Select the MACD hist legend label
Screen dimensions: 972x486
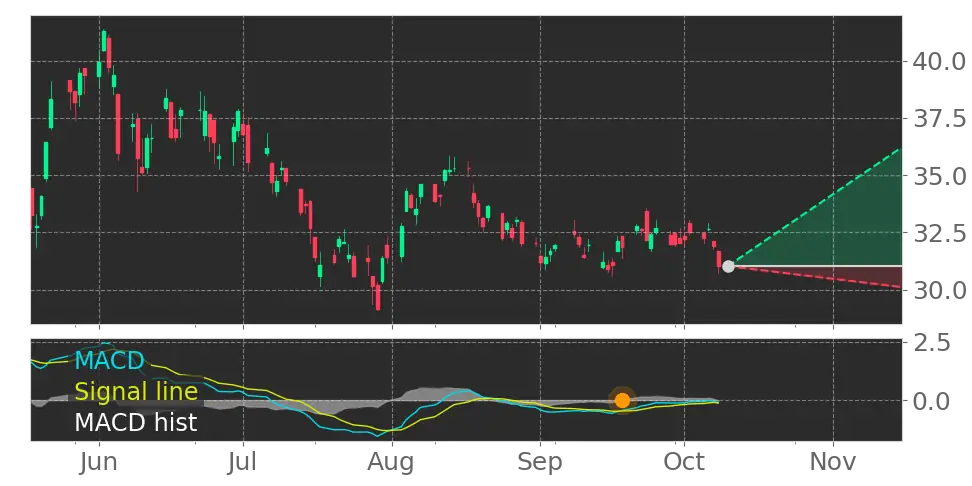136,422
